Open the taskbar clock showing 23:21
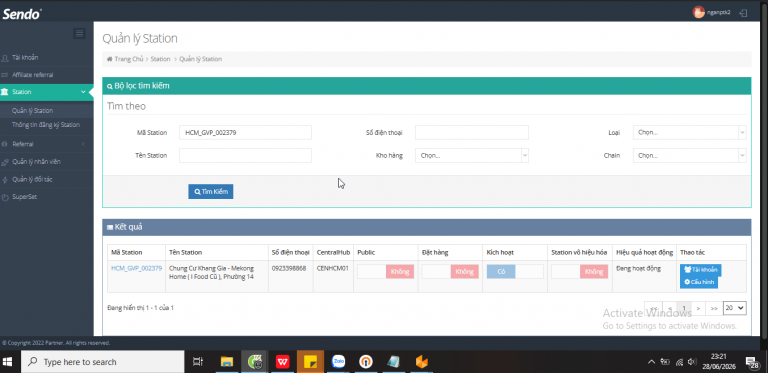Viewport: 768px width, 373px height. click(718, 362)
